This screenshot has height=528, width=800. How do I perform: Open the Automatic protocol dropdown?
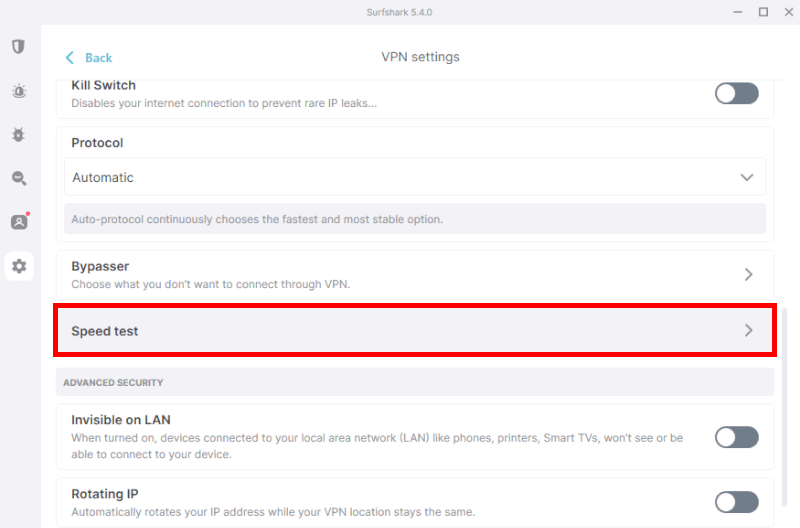[x=415, y=177]
